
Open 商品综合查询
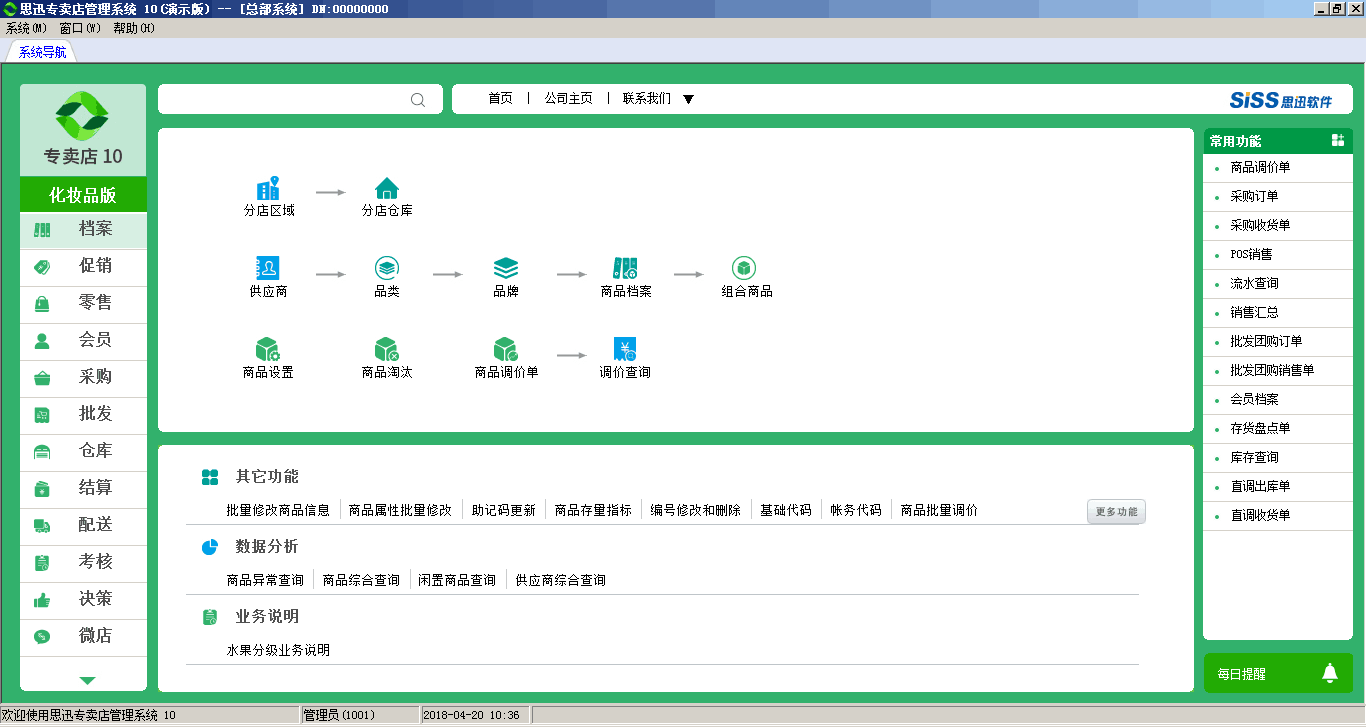click(361, 580)
